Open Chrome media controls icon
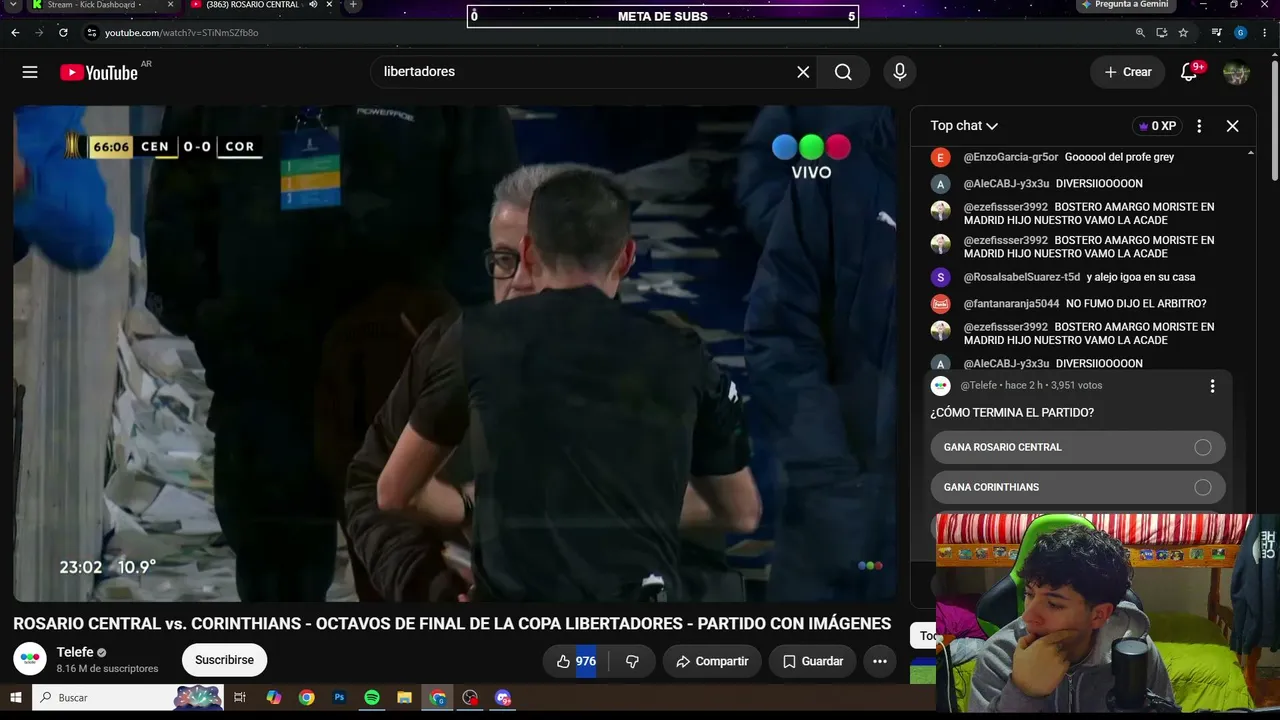The height and width of the screenshot is (720, 1280). pyautogui.click(x=1217, y=33)
